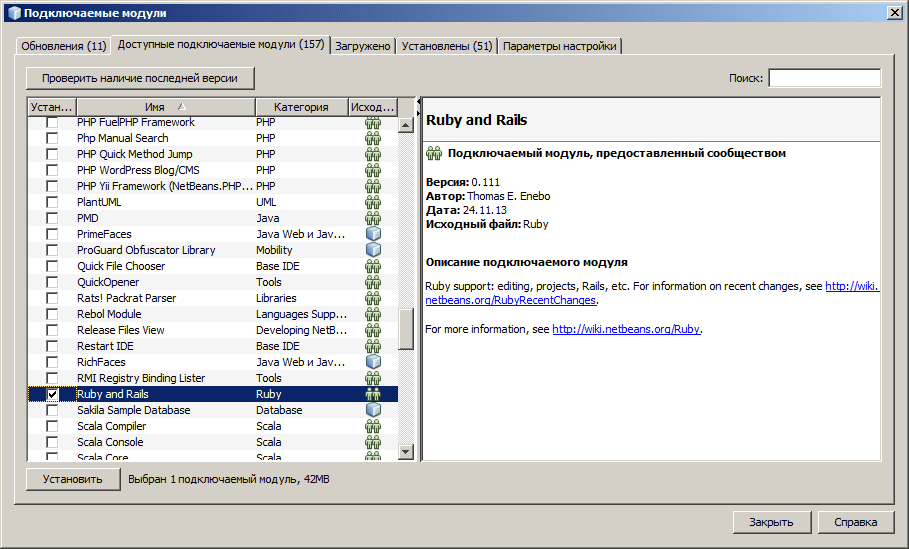Sort by the Исход... column header
This screenshot has width=909, height=549.
pos(373,107)
